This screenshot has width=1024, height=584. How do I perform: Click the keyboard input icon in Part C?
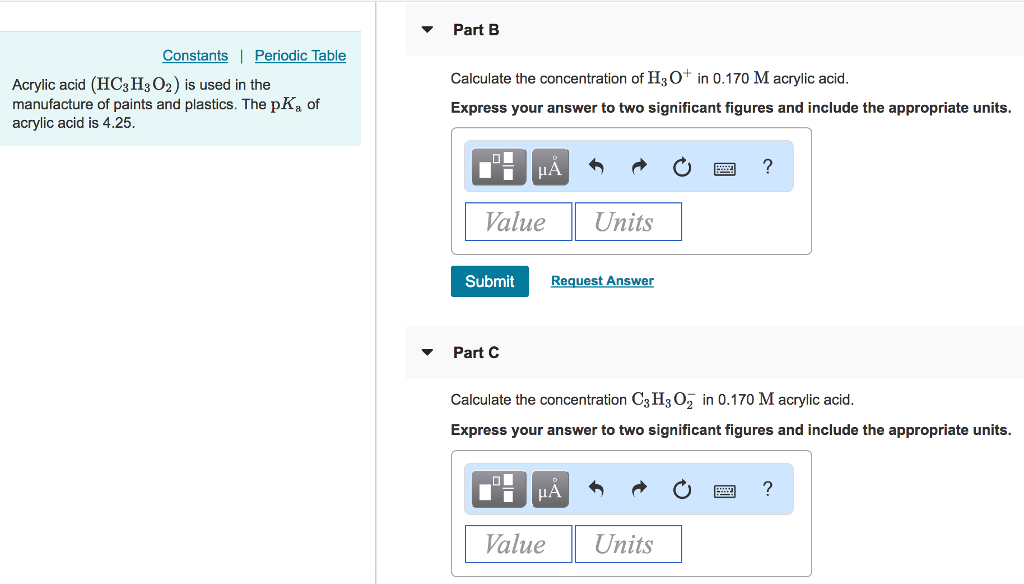click(x=724, y=489)
